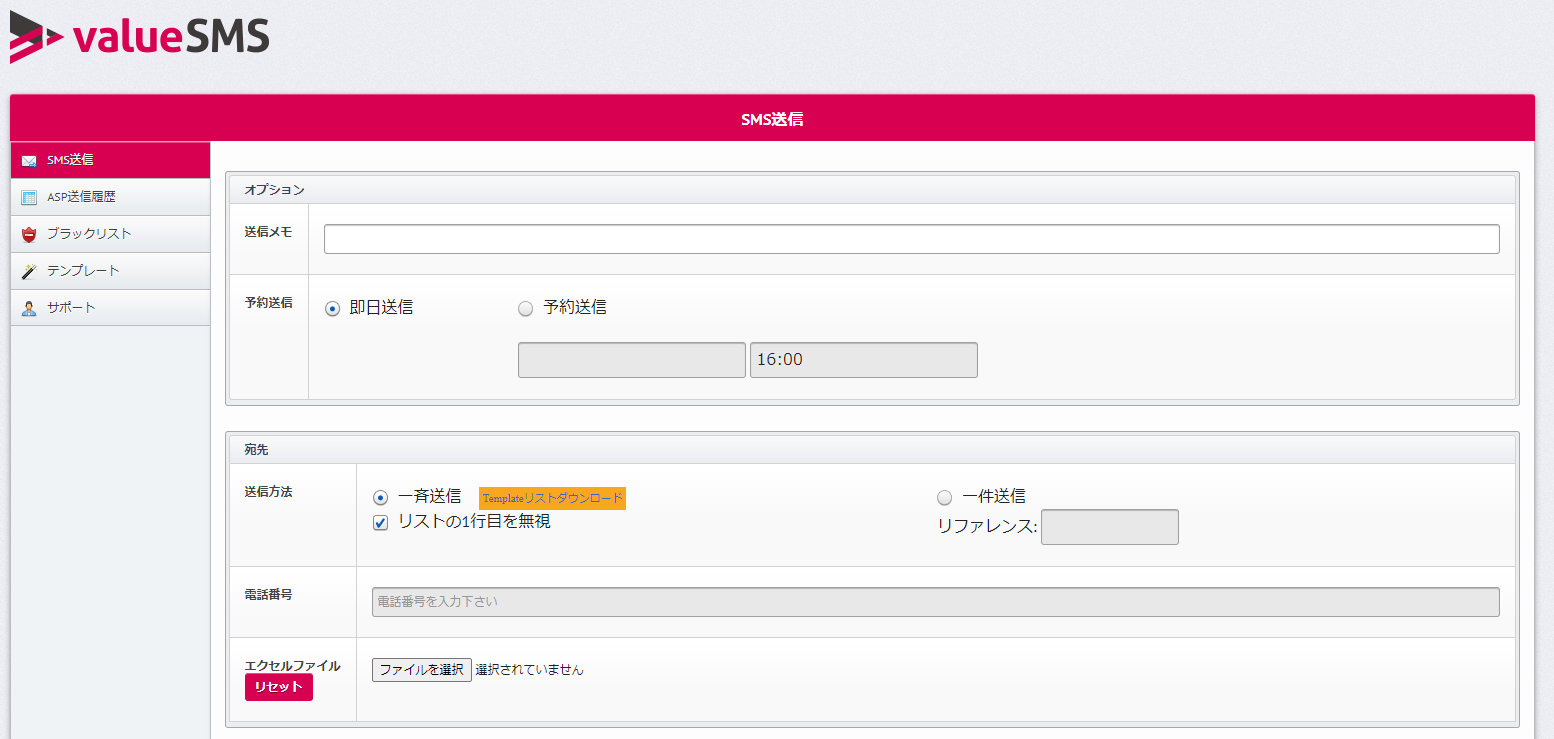Click the エクセルファイル row label

click(293, 665)
